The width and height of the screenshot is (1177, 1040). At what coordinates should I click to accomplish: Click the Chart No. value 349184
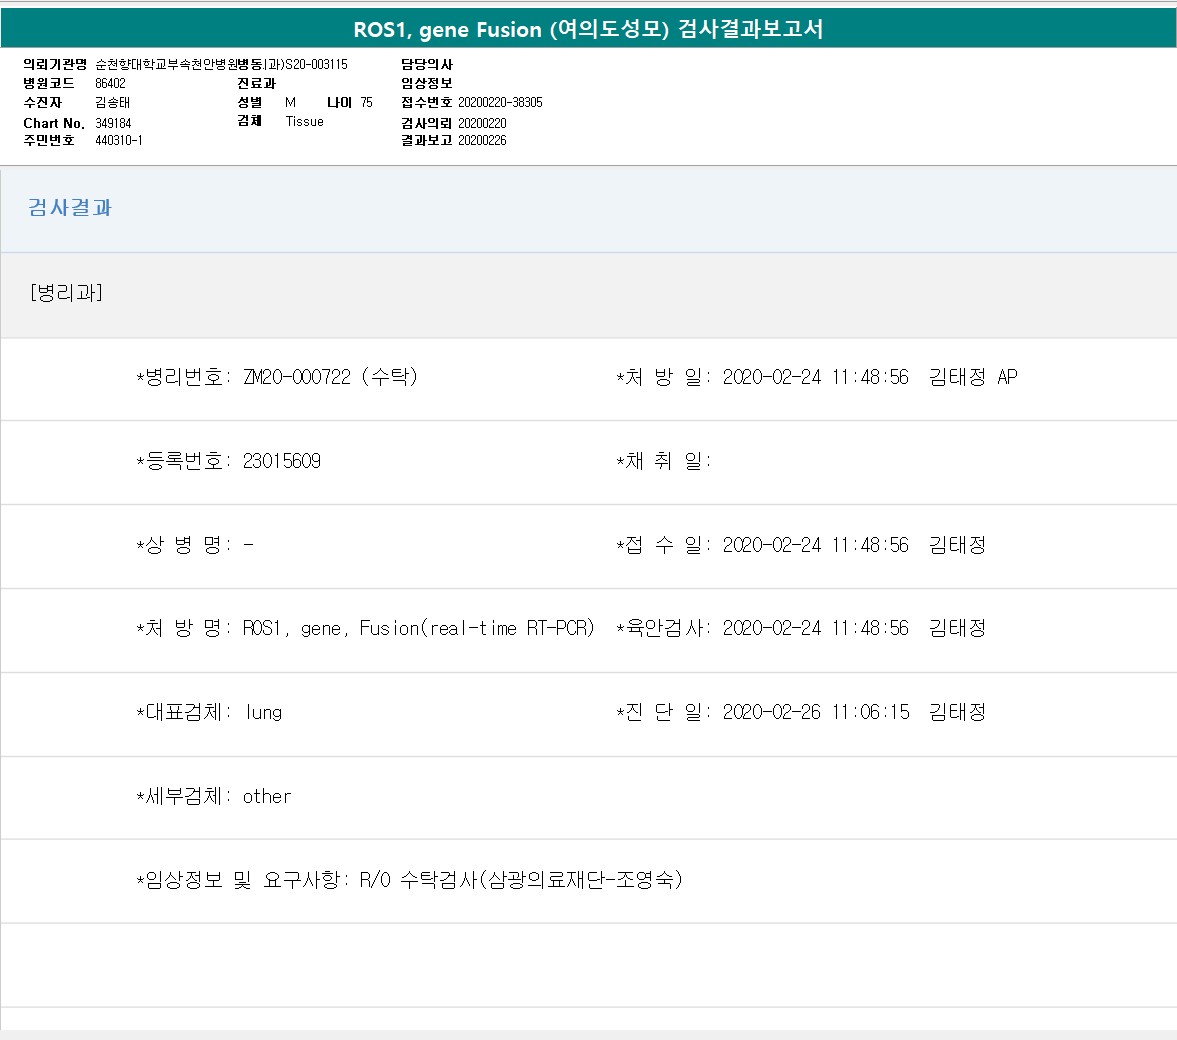(113, 123)
